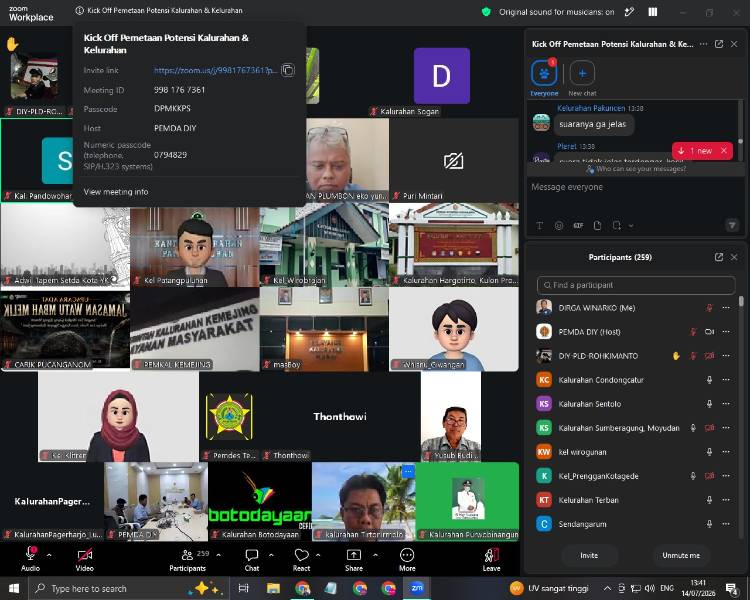Copy the meeting invite link

pos(287,70)
